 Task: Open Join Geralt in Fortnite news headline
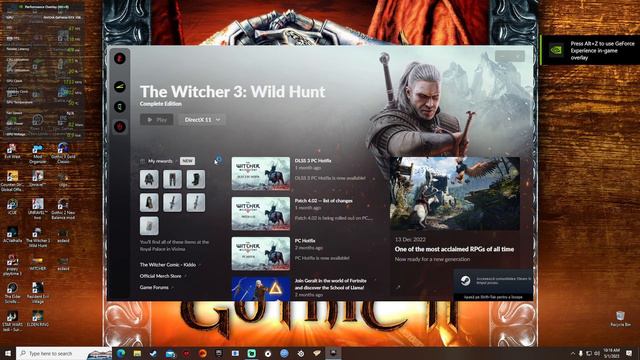330,284
